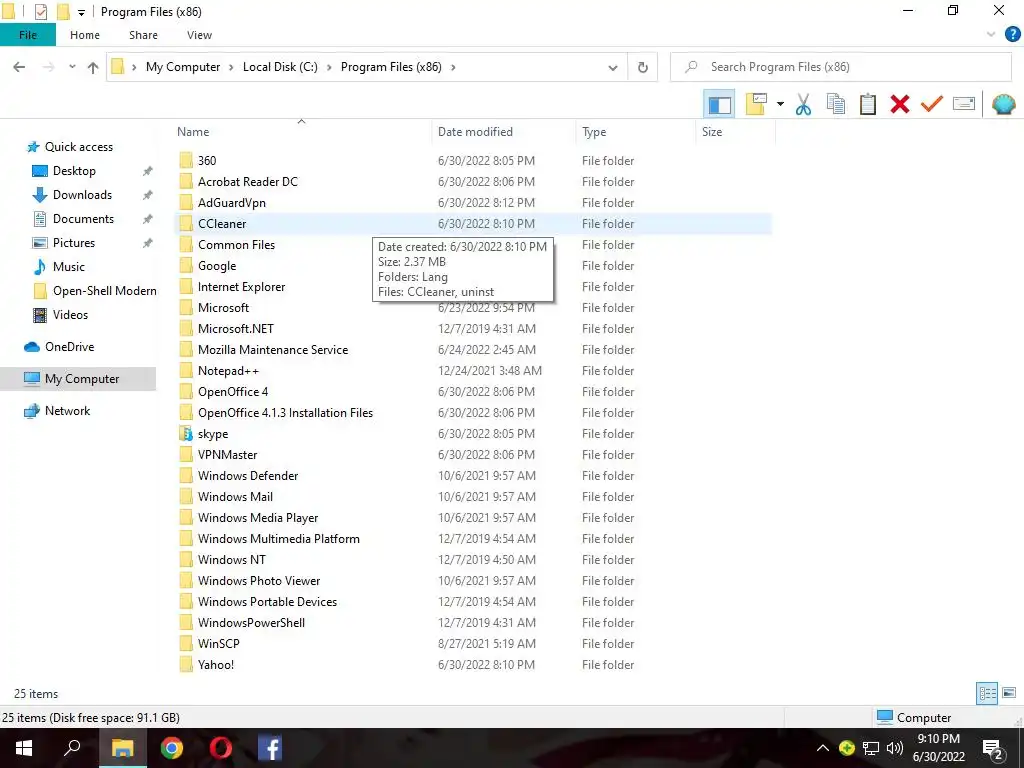Click the new folder toolbar icon
Image resolution: width=1024 pixels, height=768 pixels.
coord(756,104)
